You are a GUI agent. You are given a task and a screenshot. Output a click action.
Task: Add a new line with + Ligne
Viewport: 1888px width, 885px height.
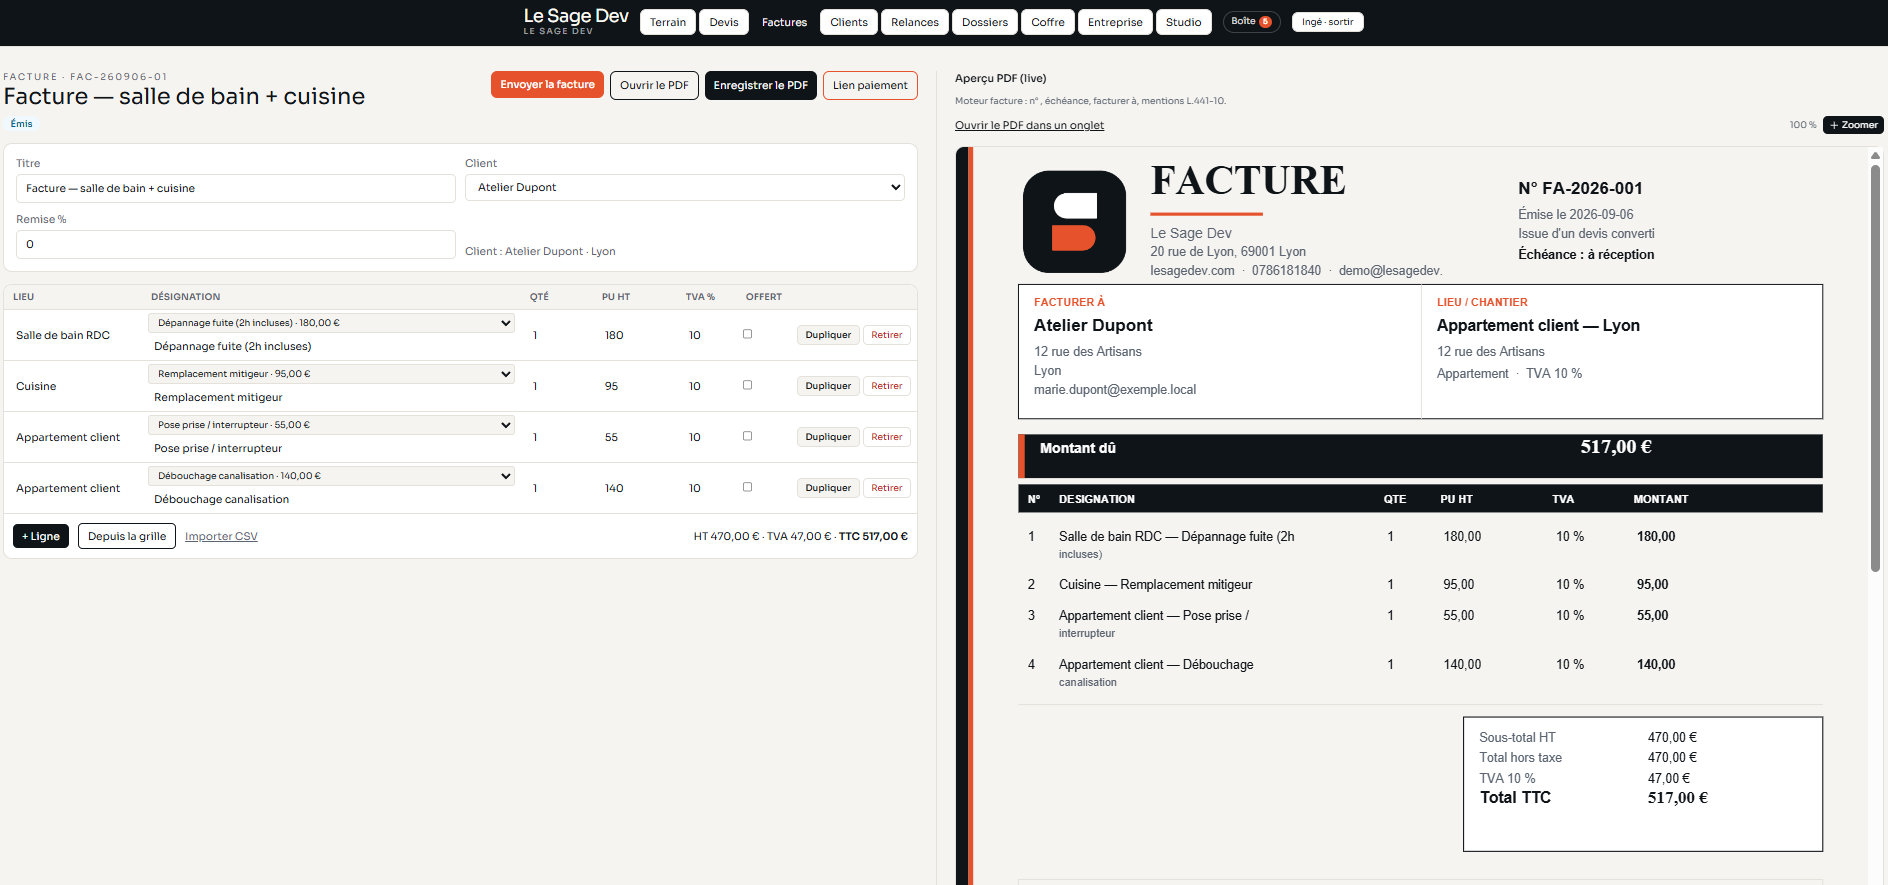tap(41, 536)
